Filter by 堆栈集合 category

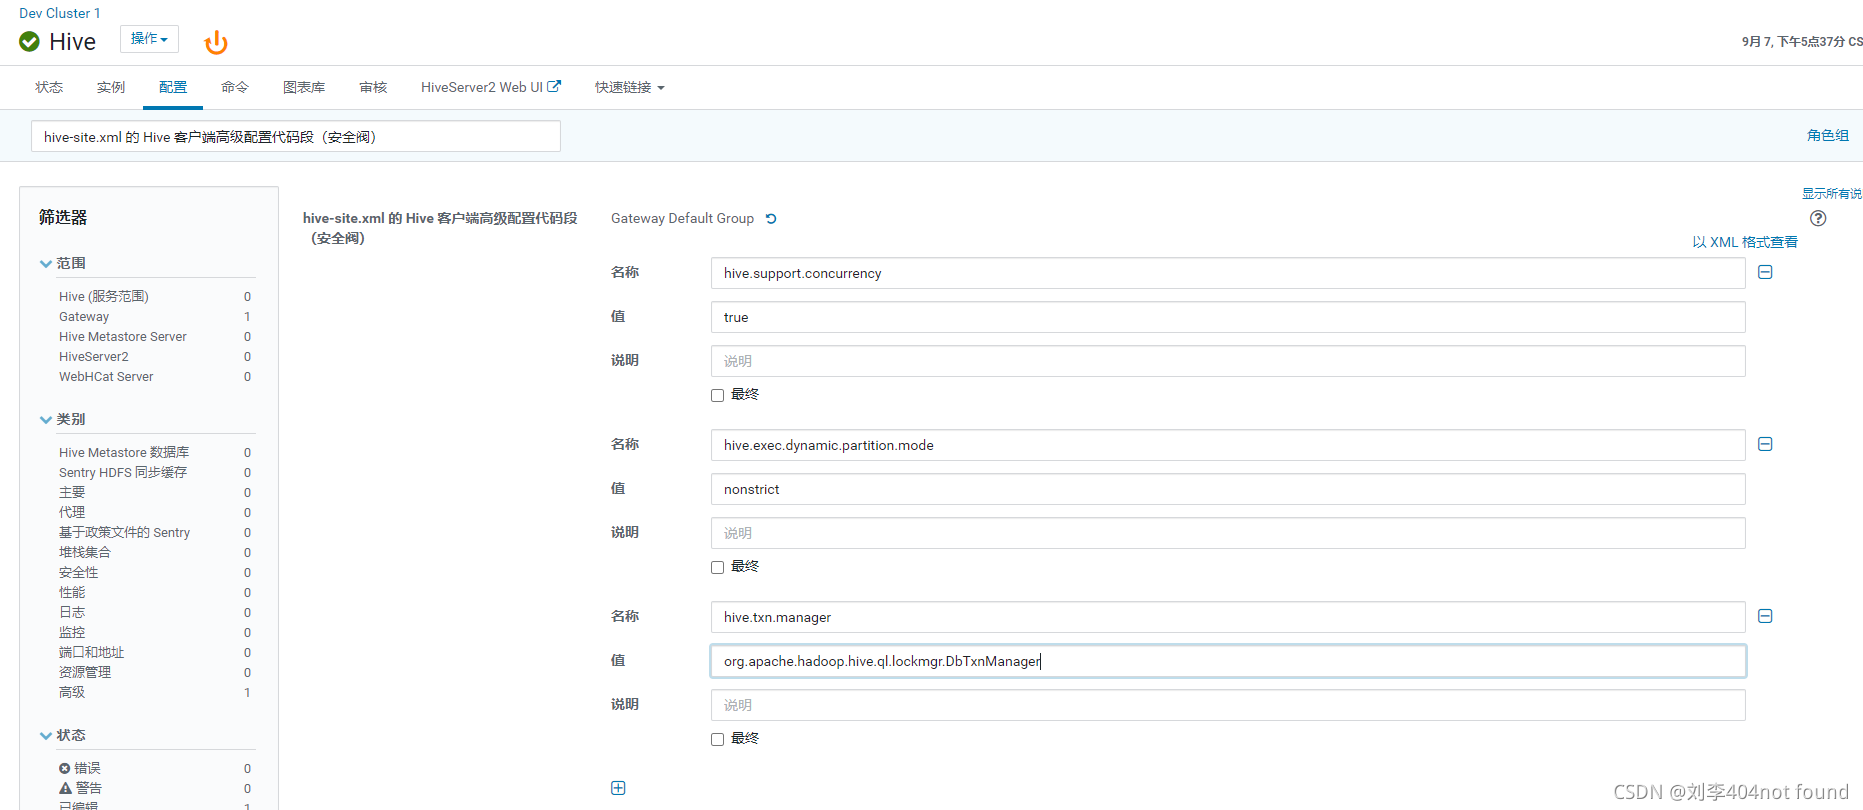coord(85,552)
